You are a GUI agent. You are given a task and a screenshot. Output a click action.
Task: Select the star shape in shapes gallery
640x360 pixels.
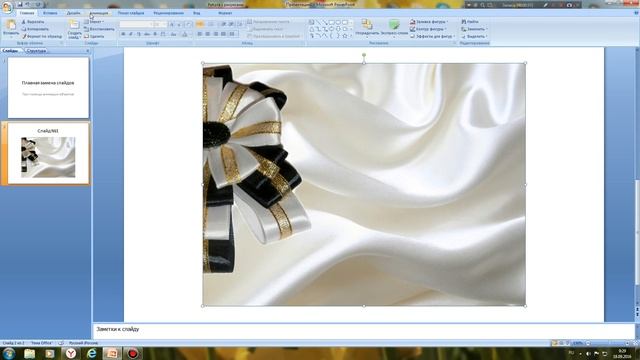(x=345, y=36)
